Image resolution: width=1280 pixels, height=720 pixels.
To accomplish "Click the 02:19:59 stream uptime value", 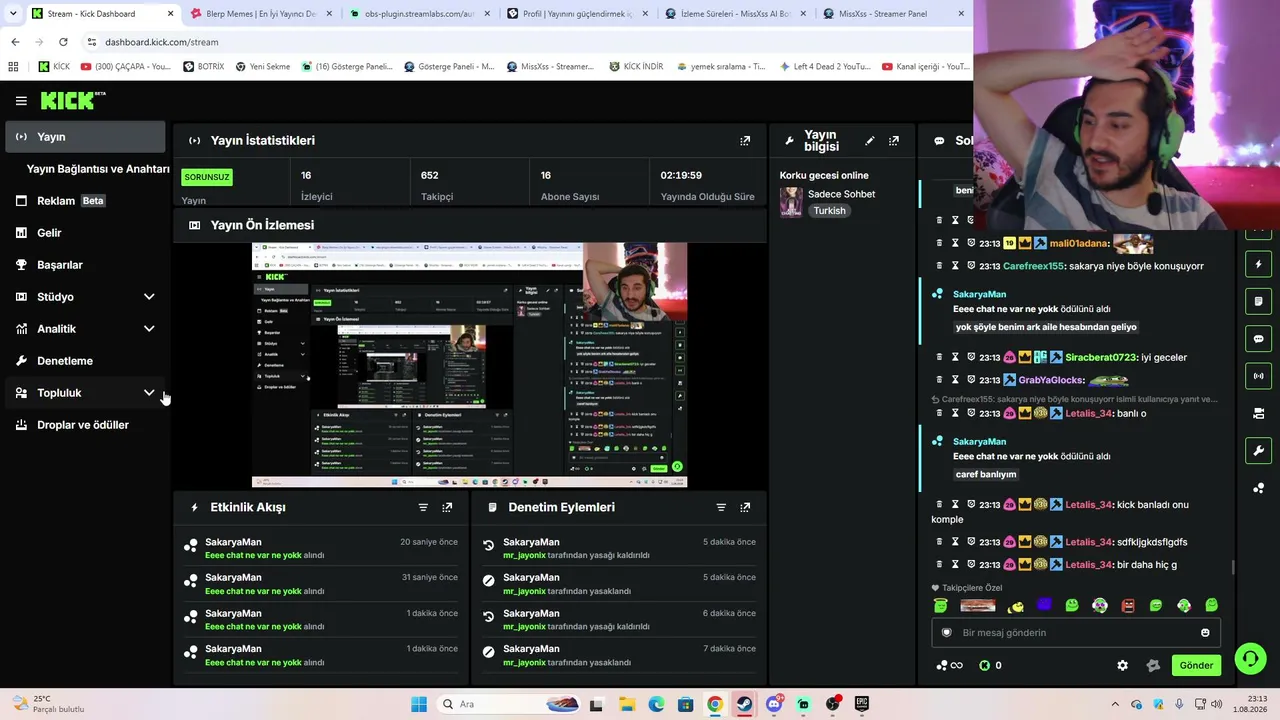I will tap(681, 175).
